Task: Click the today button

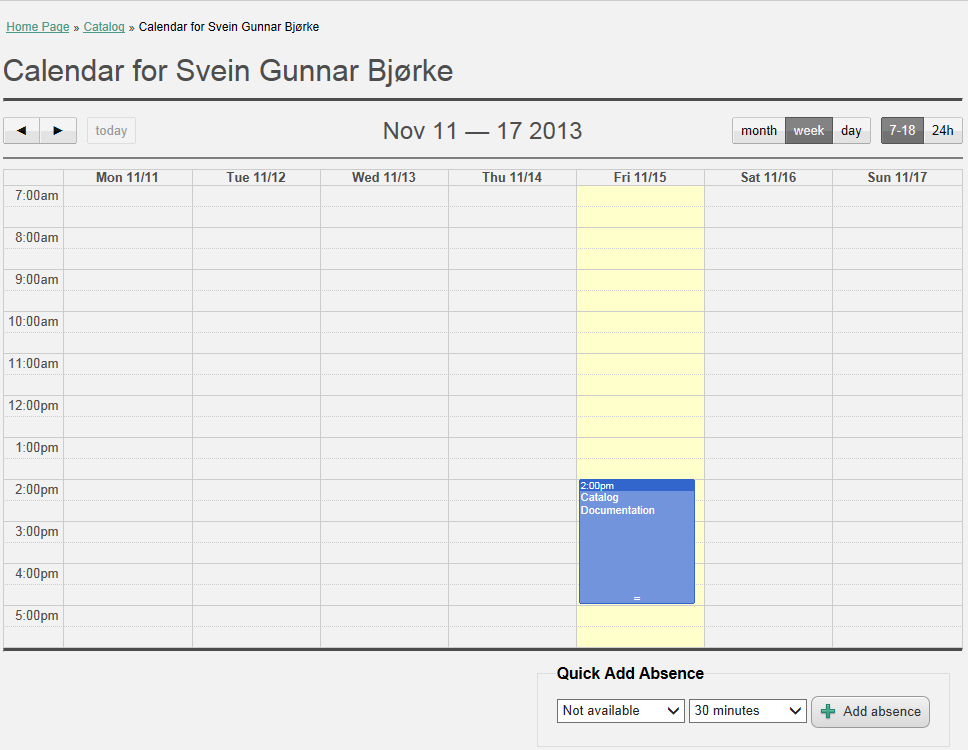Action: (x=111, y=131)
